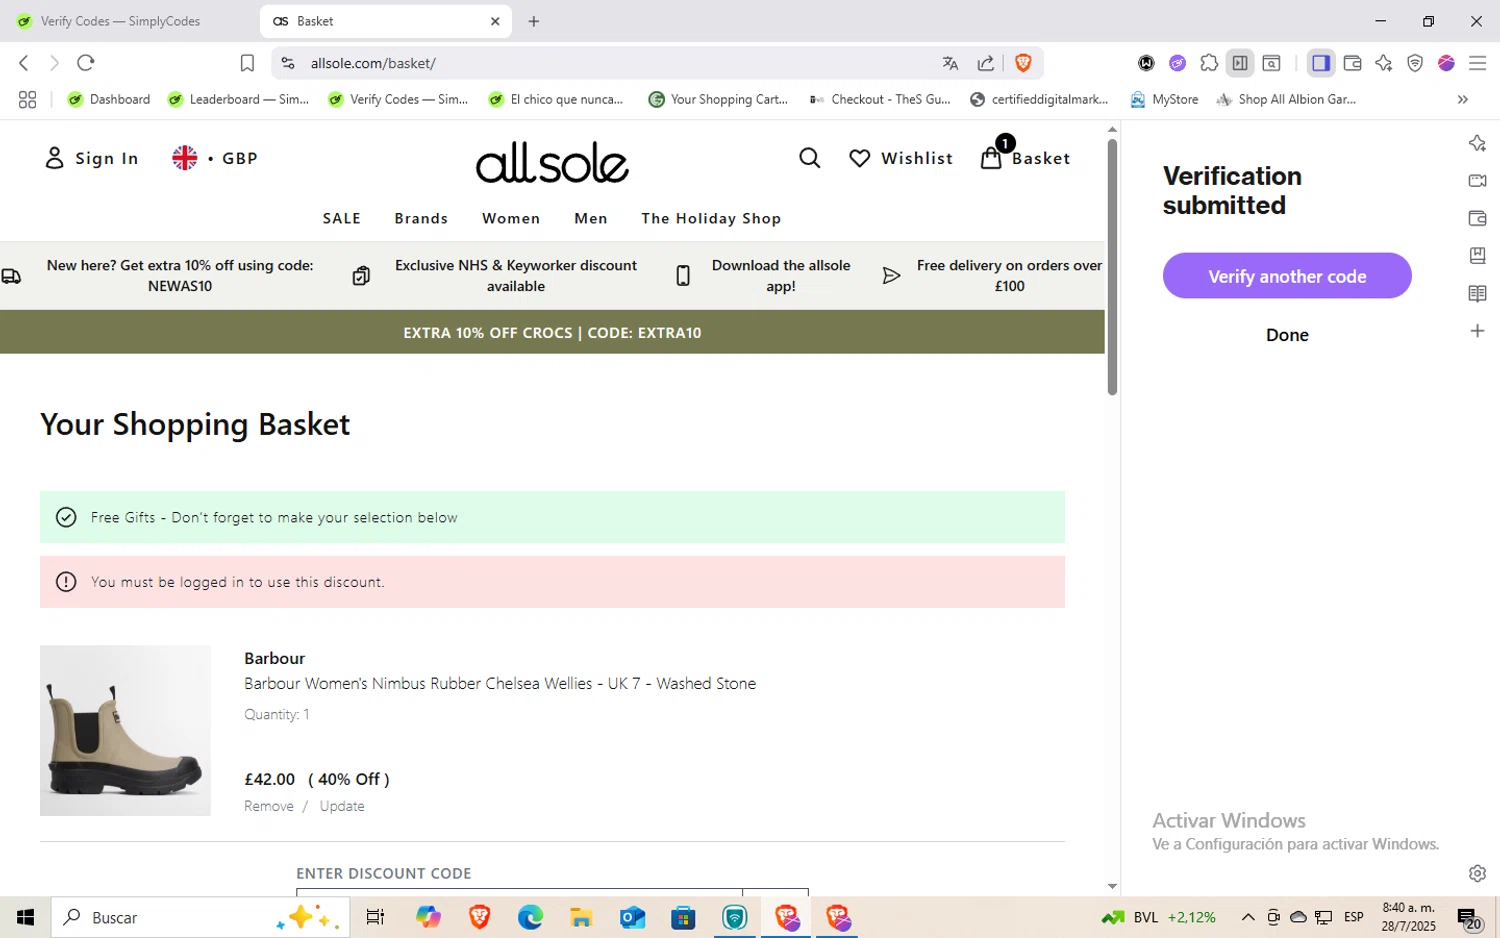
Task: Open the Leaderboard bookmark
Action: click(238, 99)
